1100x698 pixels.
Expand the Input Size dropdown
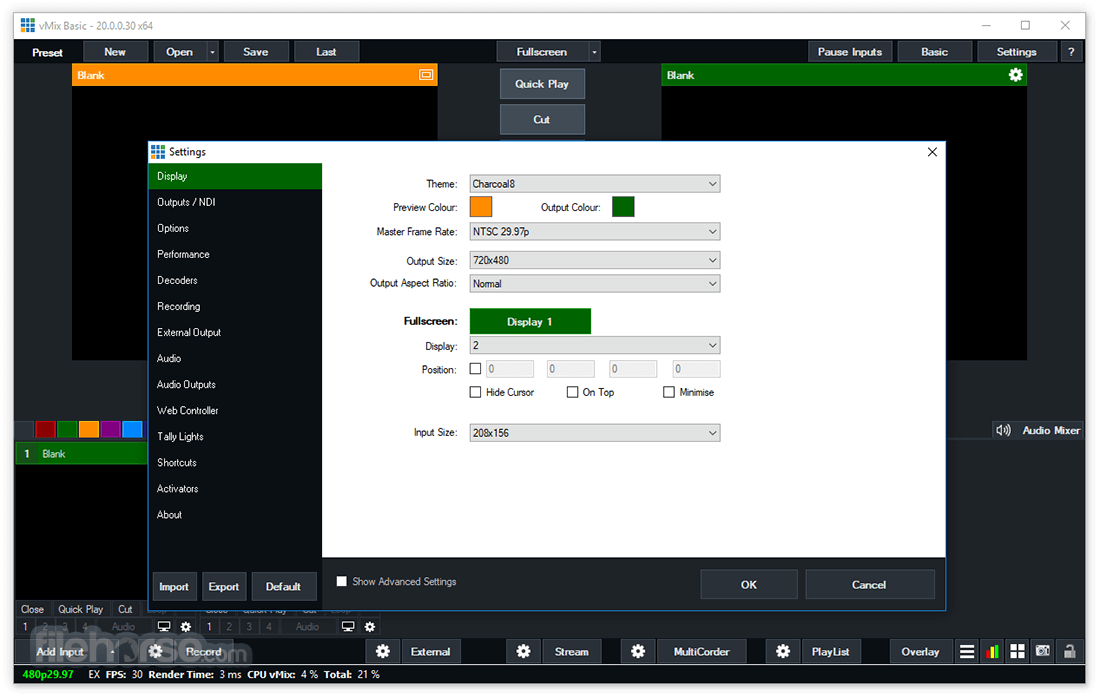[595, 433]
